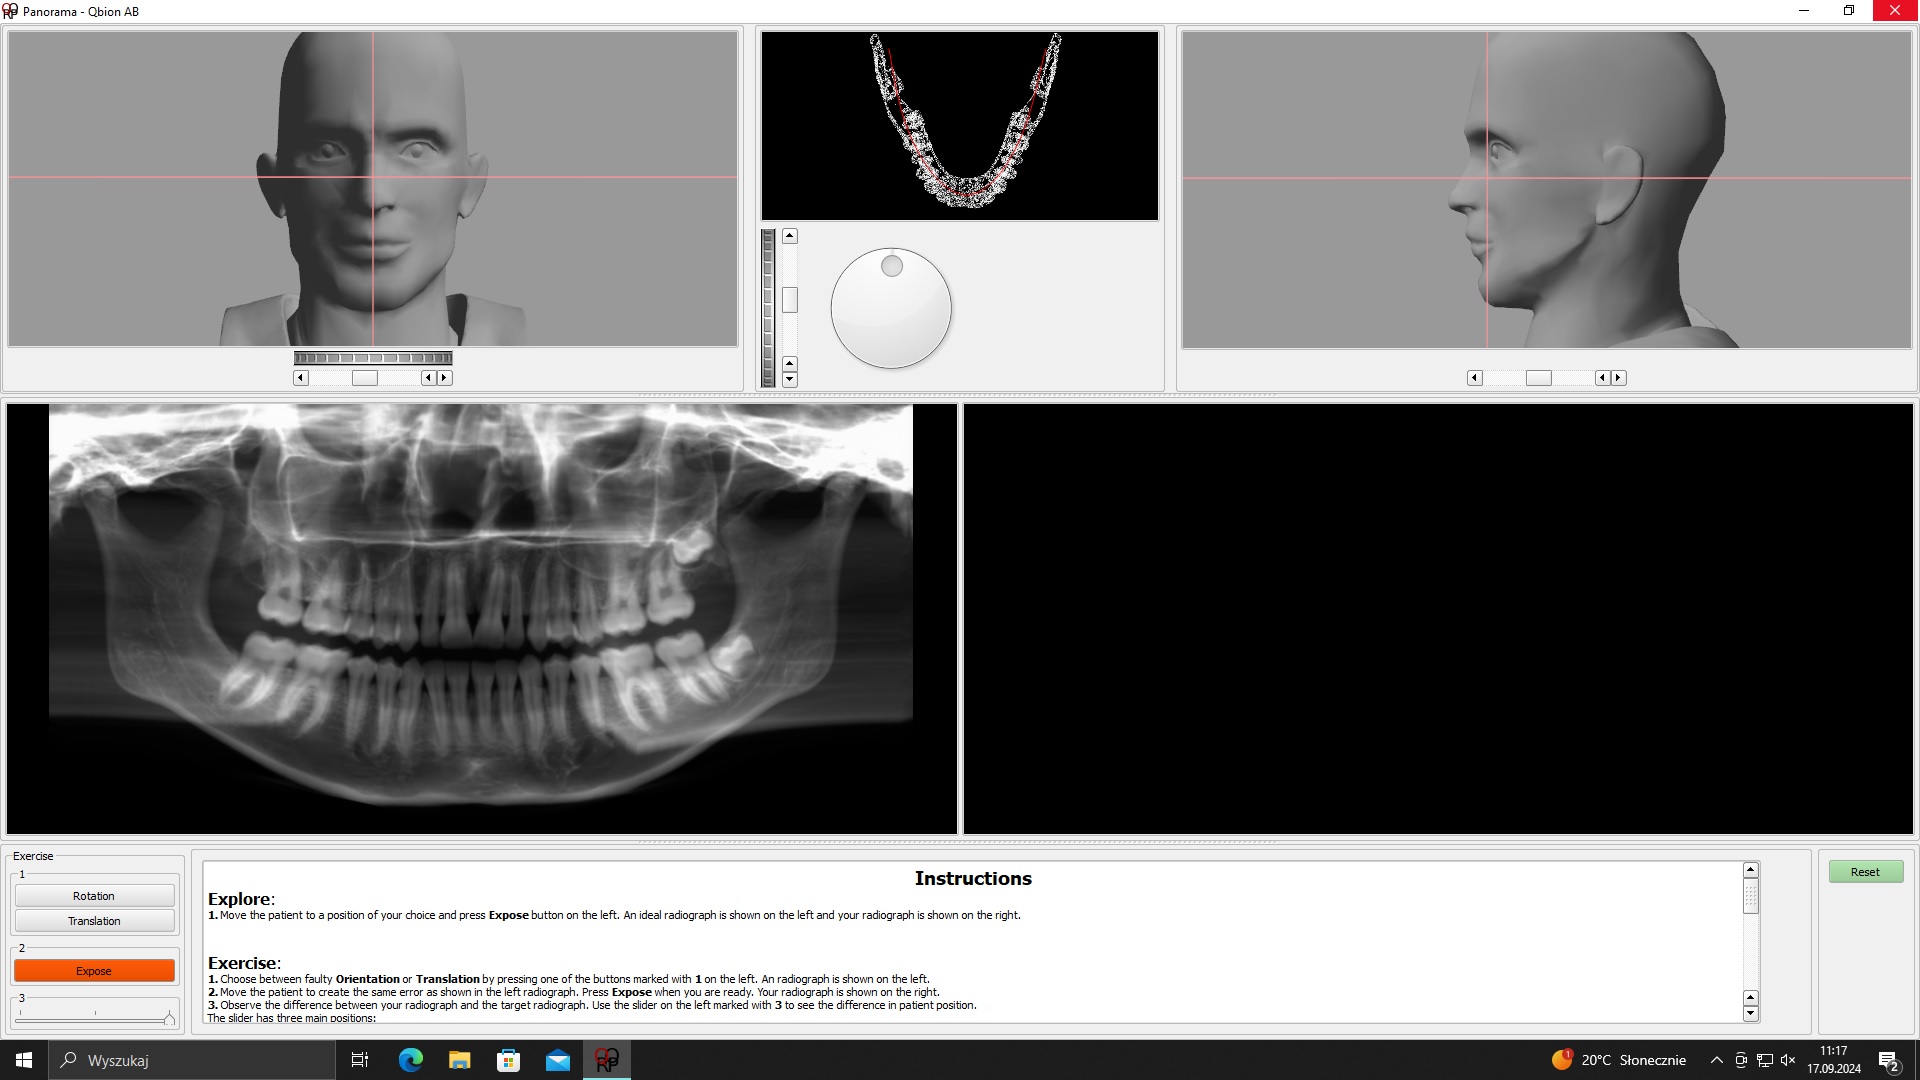Image resolution: width=1920 pixels, height=1080 pixels.
Task: Click the network icon in system tray
Action: point(1765,1060)
